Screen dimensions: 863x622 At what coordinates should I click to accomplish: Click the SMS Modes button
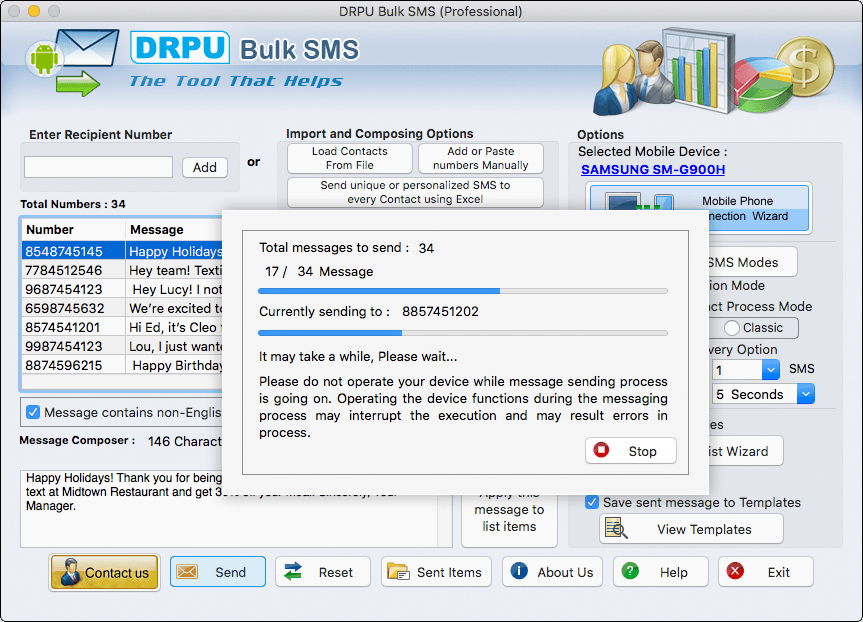coord(751,262)
